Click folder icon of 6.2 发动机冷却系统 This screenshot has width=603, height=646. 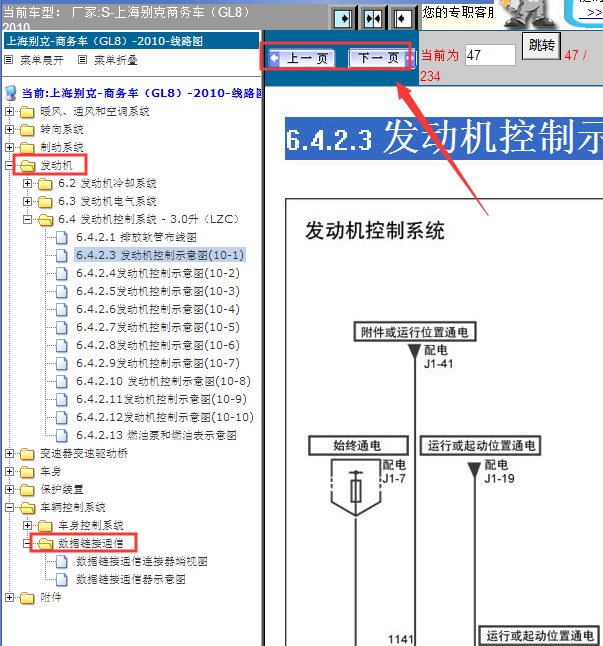point(45,184)
